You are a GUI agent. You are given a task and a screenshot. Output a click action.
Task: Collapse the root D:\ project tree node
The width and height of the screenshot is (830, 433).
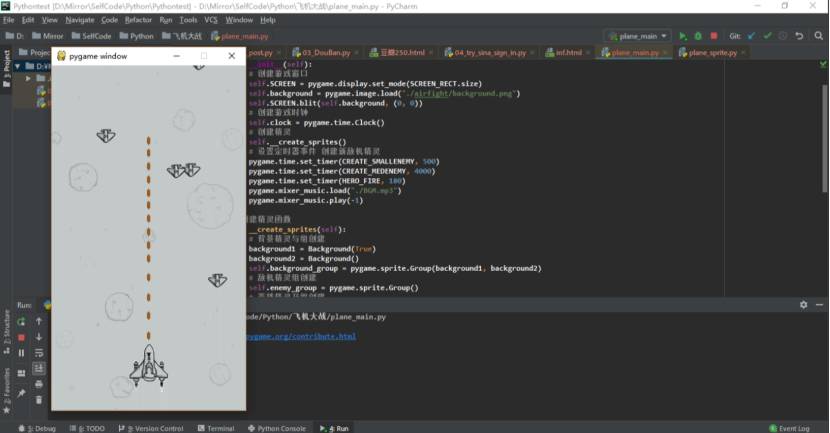[x=17, y=66]
